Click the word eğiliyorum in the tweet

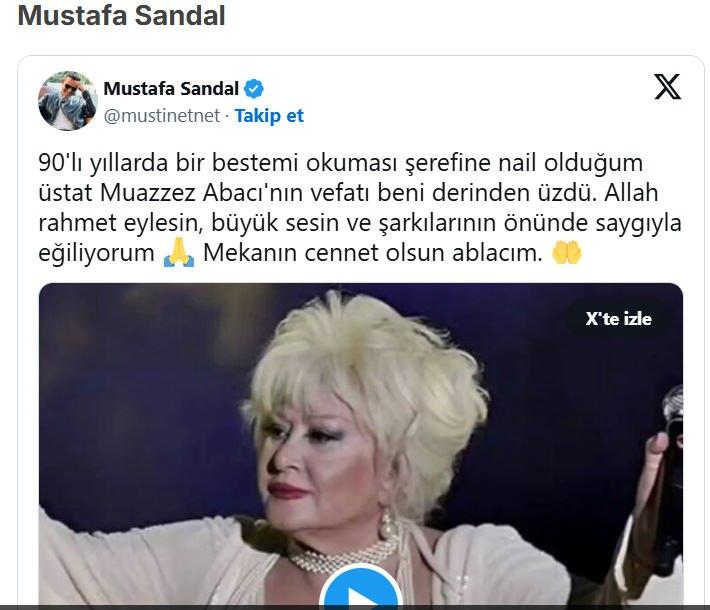point(96,253)
